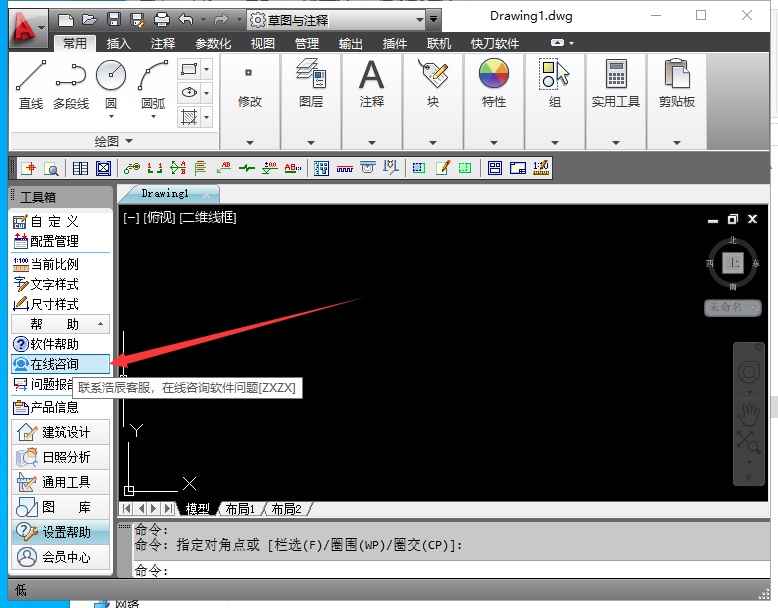This screenshot has width=778, height=608.
Task: Select the 多段线 (Polyline) tool
Action: tap(70, 84)
